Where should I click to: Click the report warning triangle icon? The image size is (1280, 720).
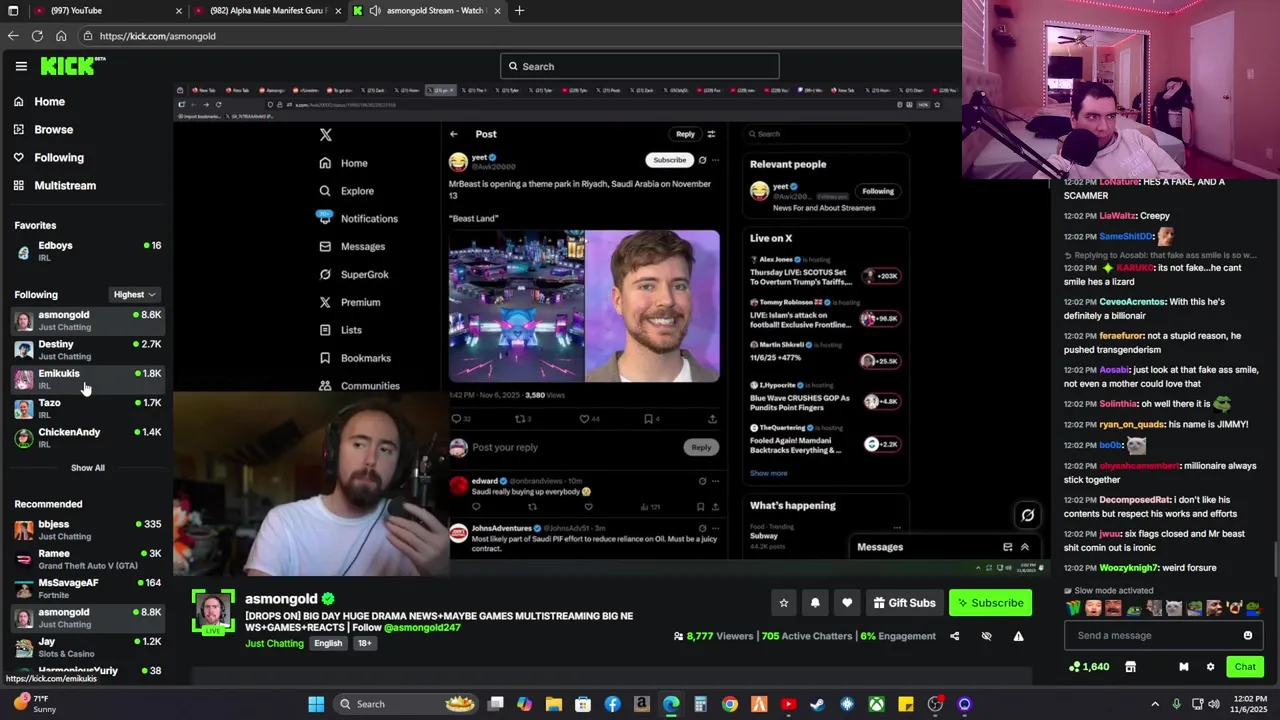coord(1018,636)
